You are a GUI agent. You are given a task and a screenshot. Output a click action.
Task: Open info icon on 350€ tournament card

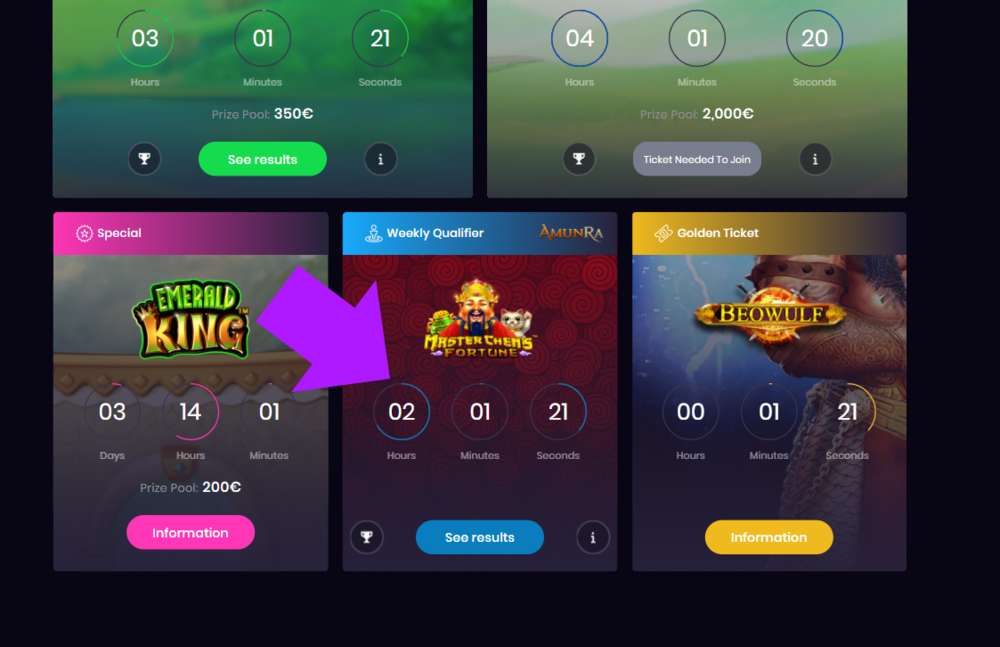(x=381, y=159)
